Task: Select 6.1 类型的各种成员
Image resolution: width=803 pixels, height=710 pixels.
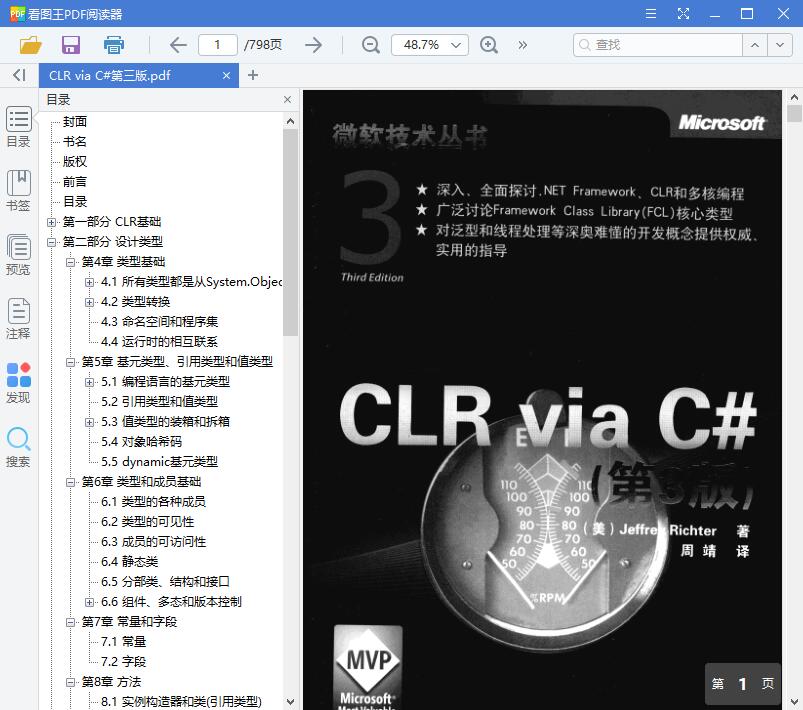Action: coord(153,502)
